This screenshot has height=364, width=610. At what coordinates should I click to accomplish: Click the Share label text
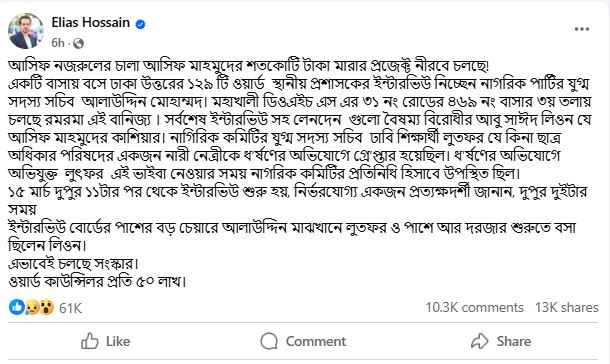[x=514, y=341]
